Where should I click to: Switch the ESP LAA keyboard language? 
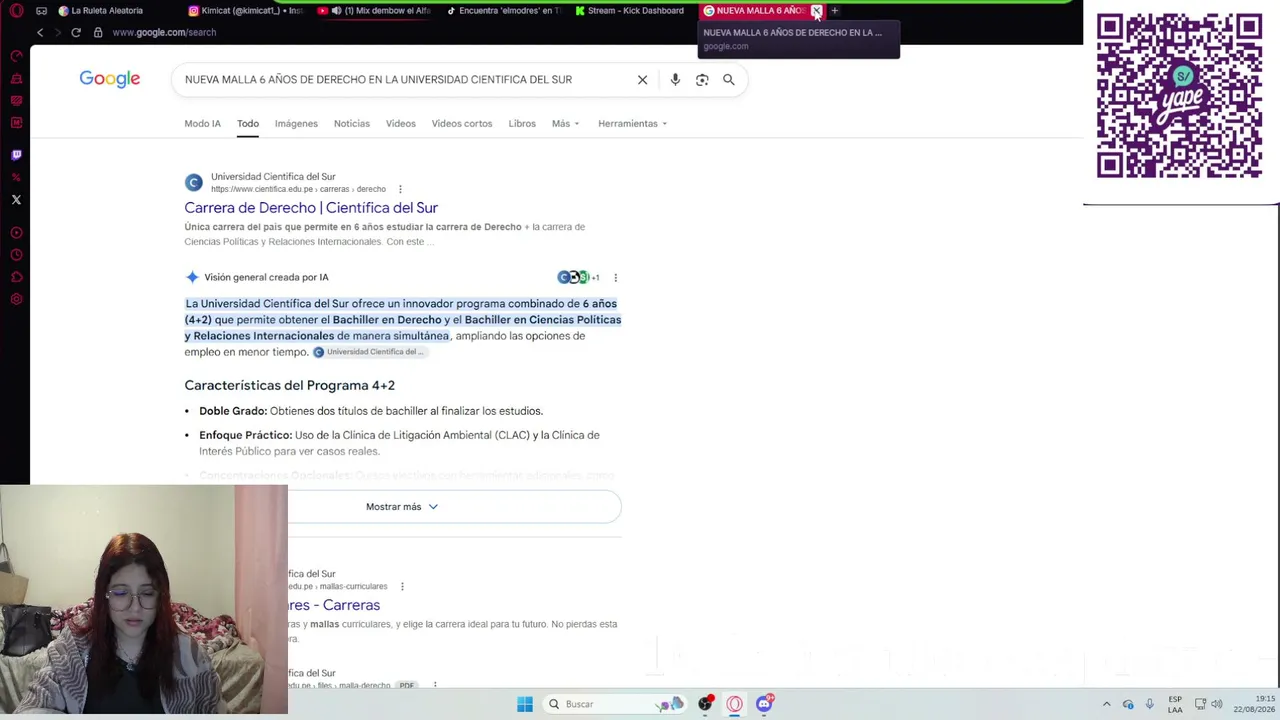[x=1176, y=704]
